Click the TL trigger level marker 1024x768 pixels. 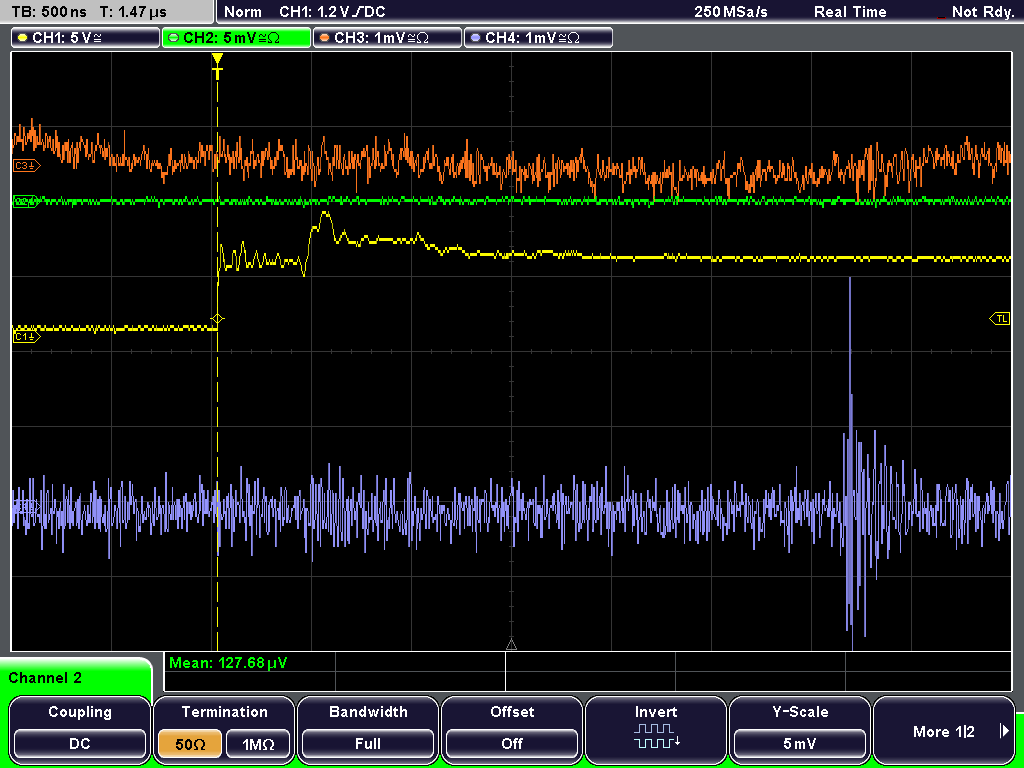[x=1000, y=319]
